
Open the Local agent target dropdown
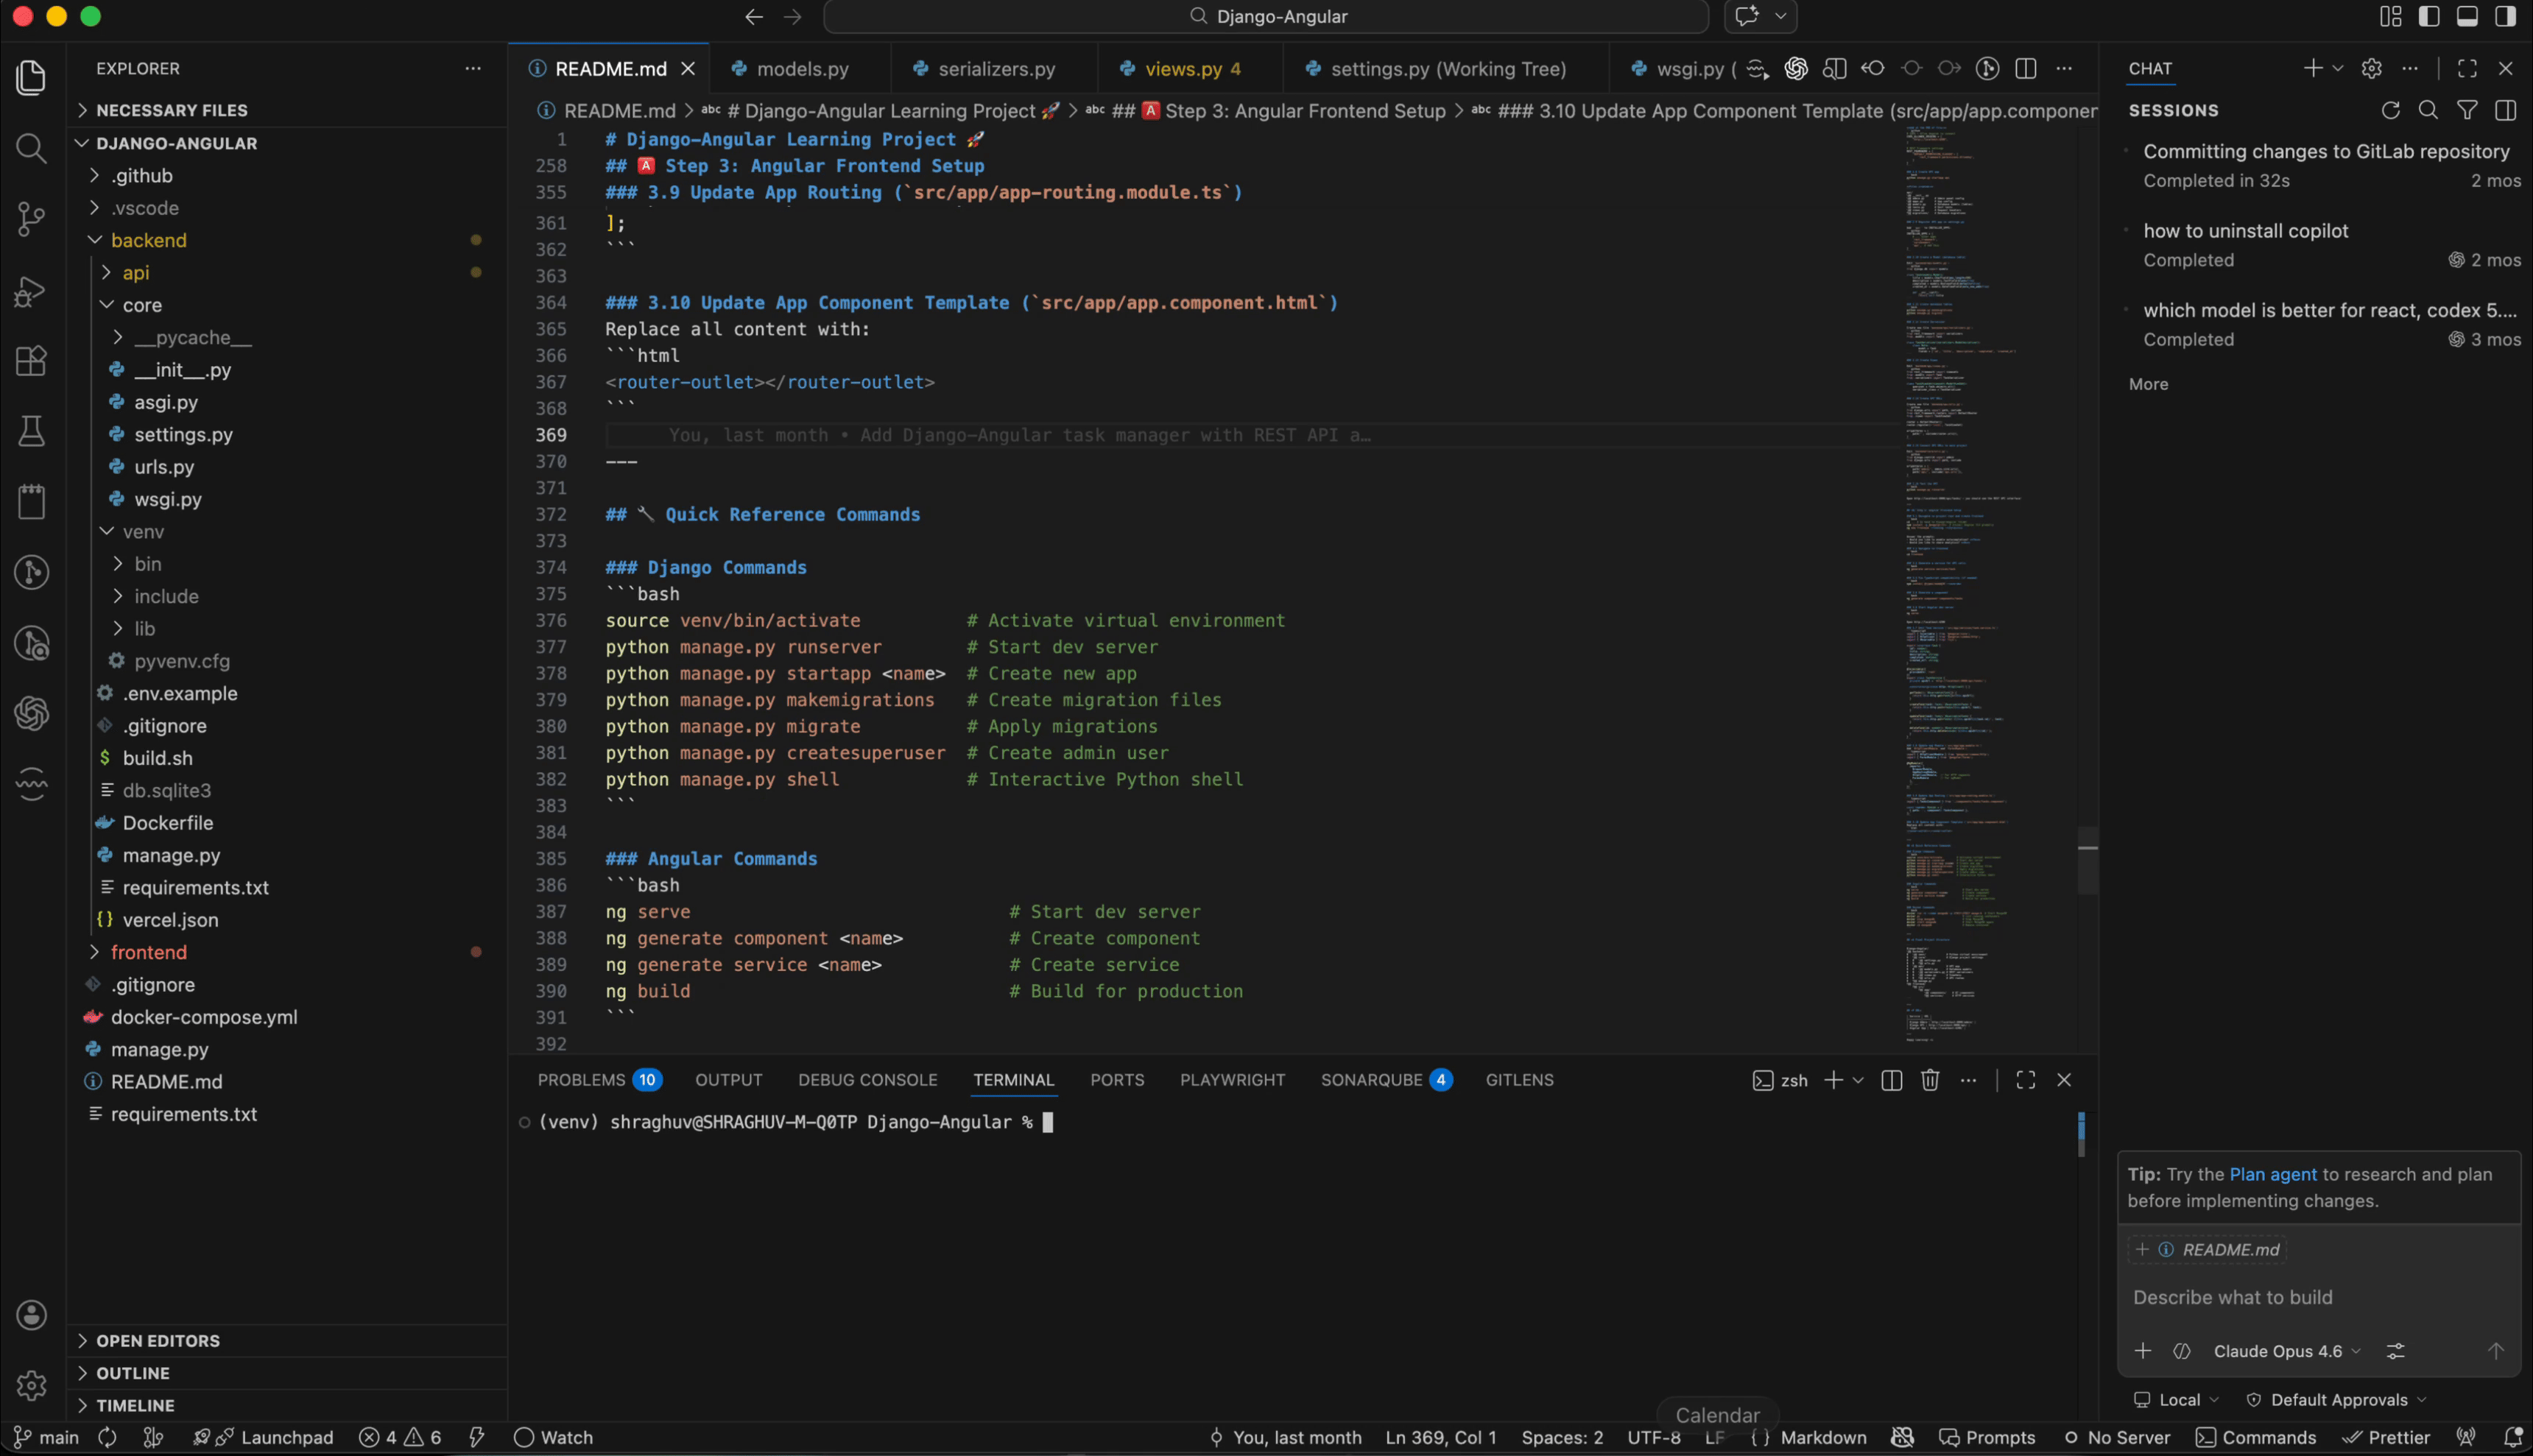(x=2176, y=1399)
